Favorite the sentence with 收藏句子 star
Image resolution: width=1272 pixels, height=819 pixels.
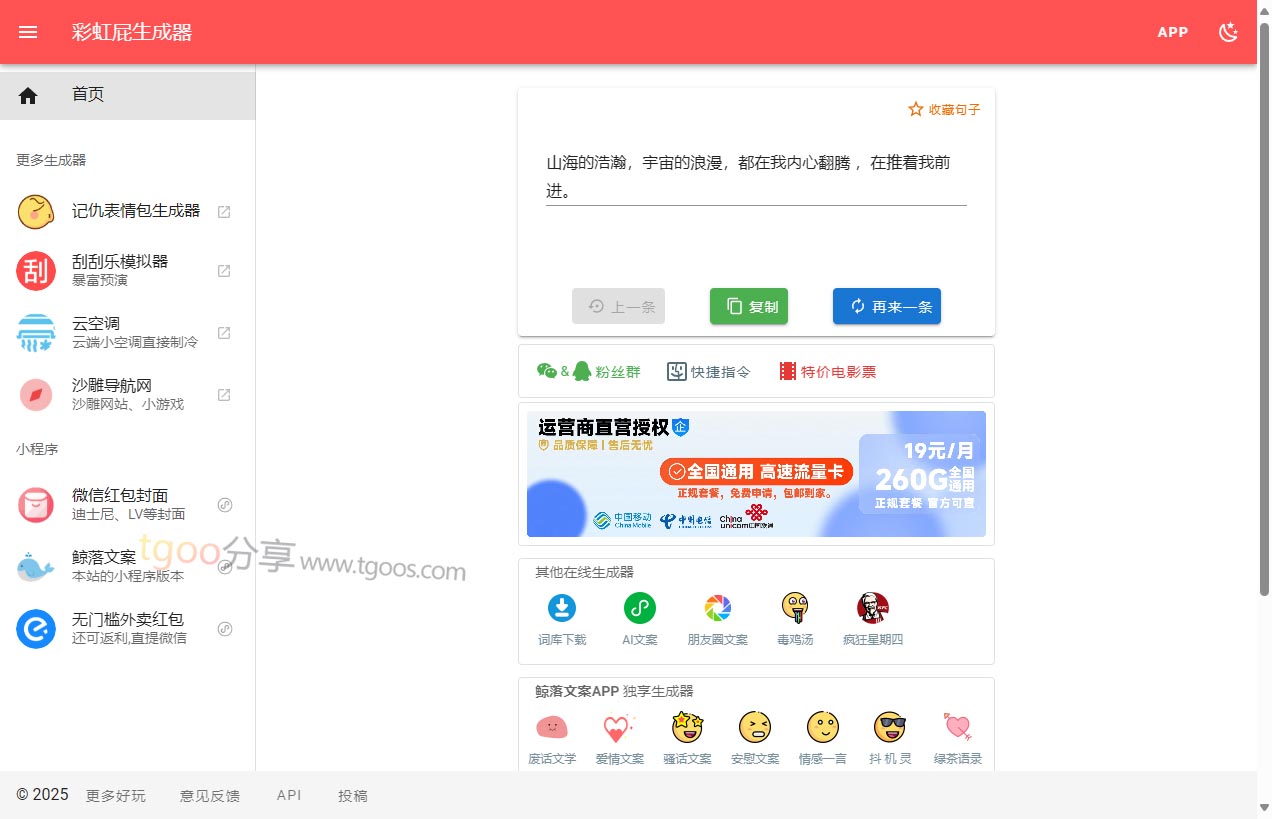(944, 109)
